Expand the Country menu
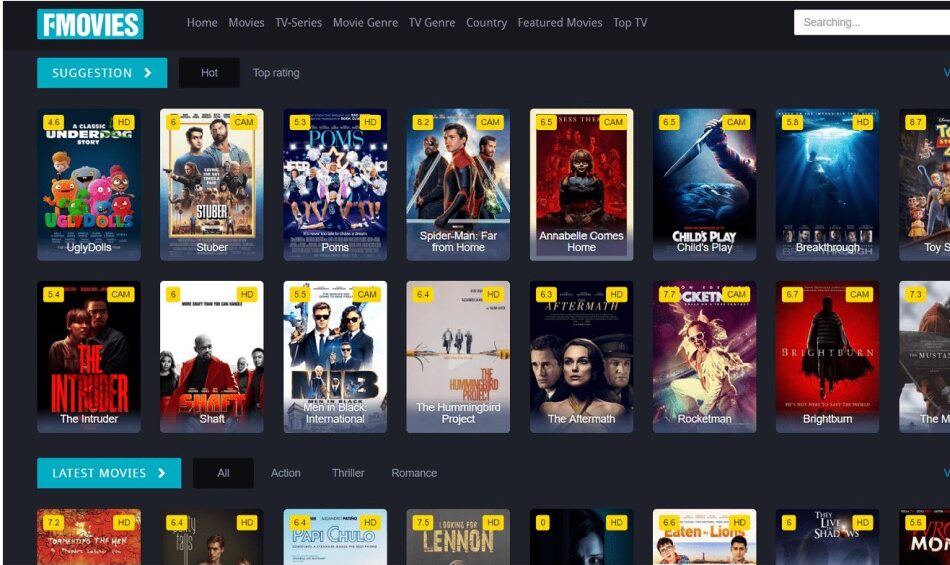950x565 pixels. tap(486, 22)
